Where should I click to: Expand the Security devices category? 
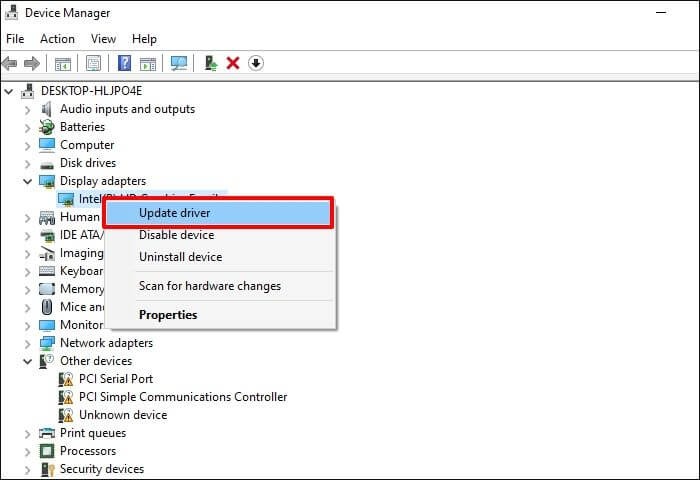28,469
